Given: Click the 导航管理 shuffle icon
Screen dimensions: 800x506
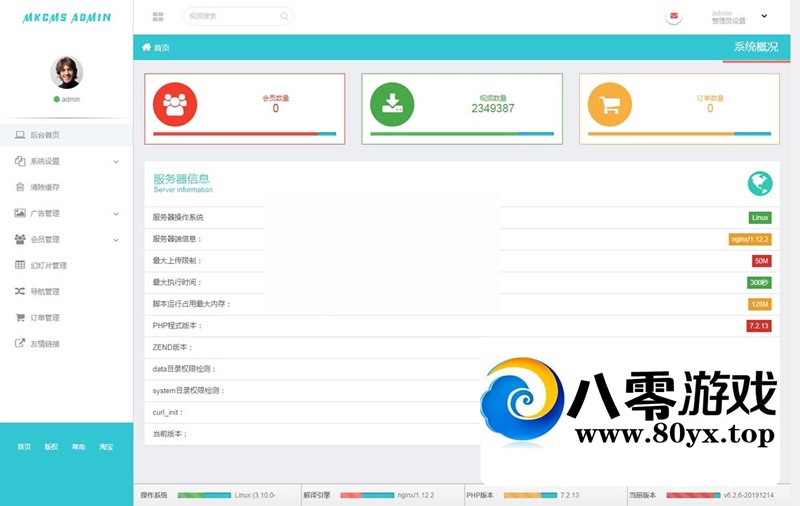Looking at the screenshot, I should pyautogui.click(x=20, y=291).
